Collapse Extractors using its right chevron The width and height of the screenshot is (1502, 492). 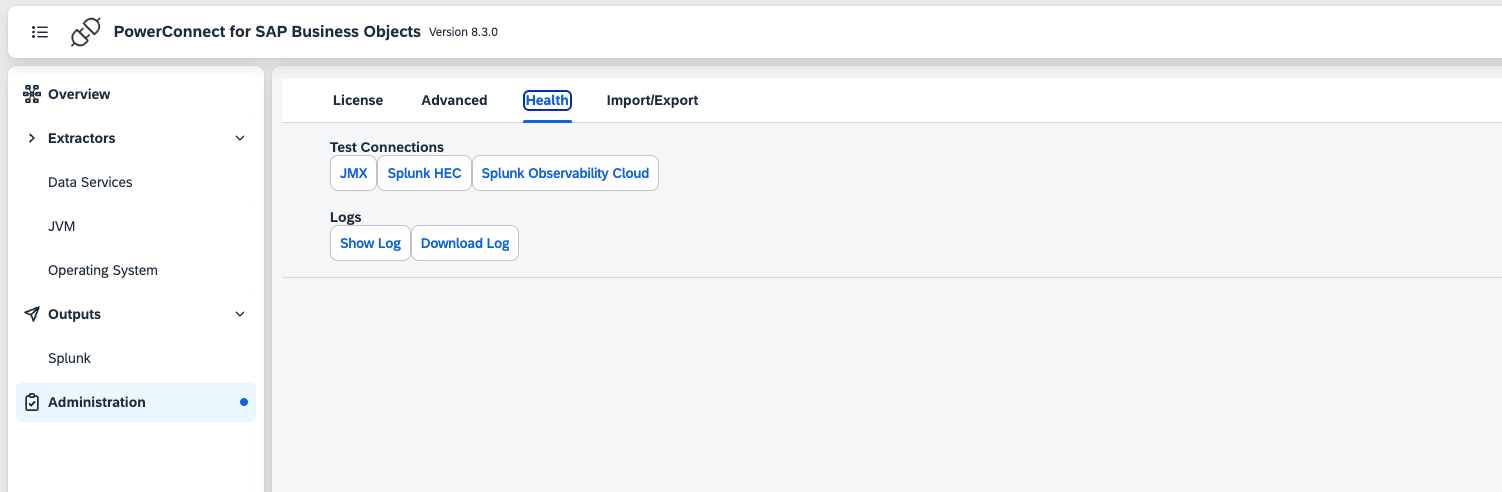(x=240, y=138)
